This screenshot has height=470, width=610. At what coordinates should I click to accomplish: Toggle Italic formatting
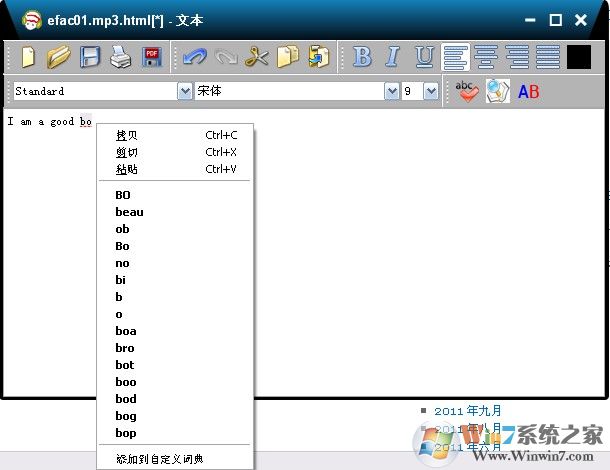coord(393,57)
